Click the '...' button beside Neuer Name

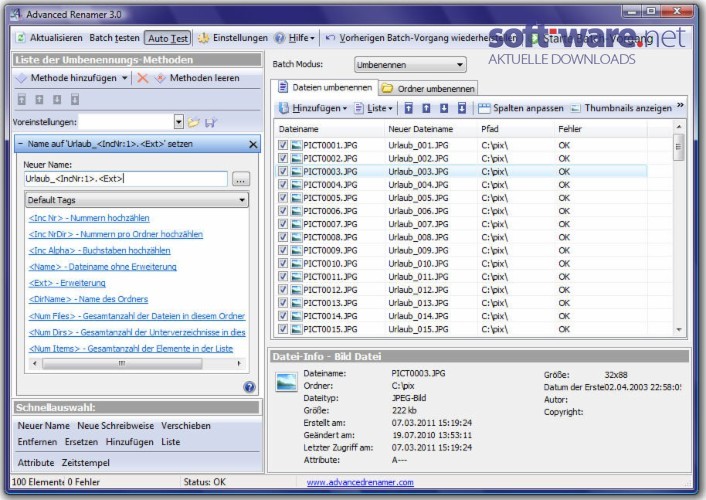click(x=241, y=179)
